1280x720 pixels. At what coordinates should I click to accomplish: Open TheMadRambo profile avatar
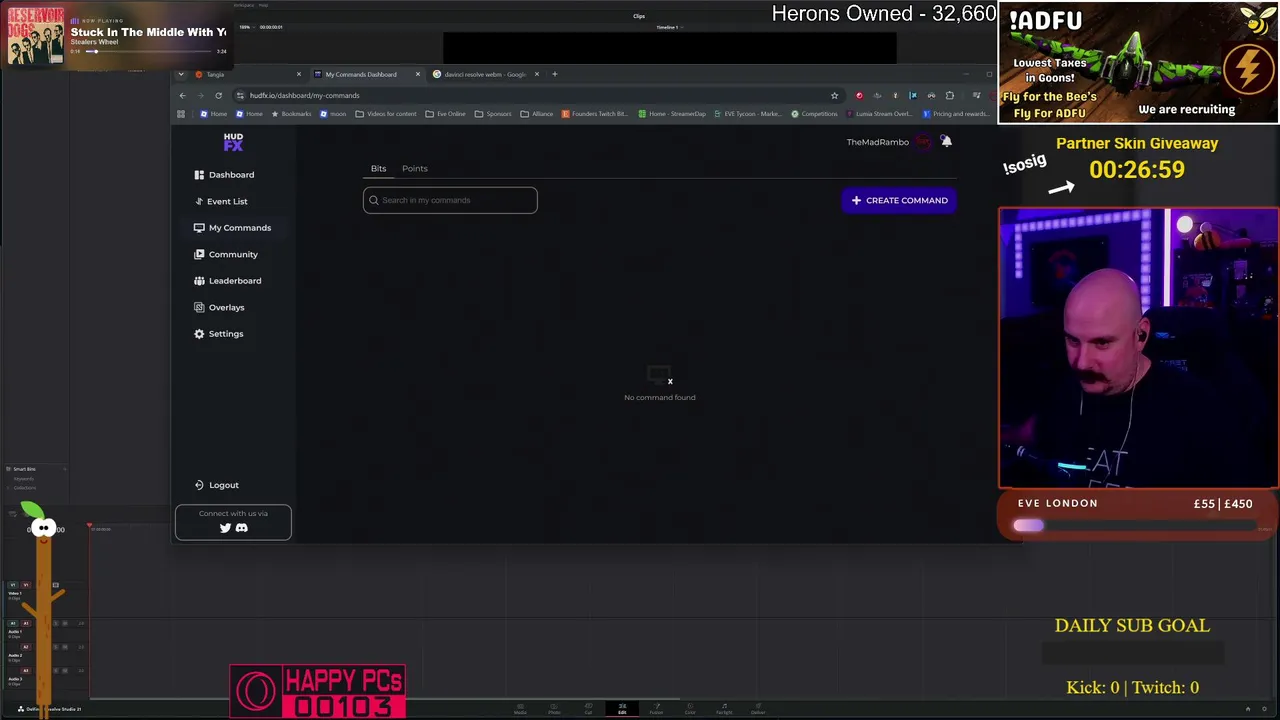(923, 142)
